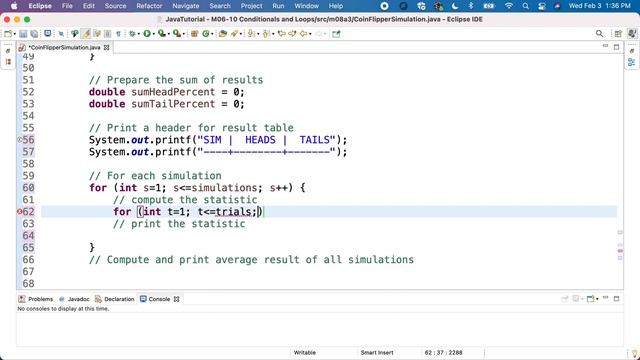Click the Open Type icon

(222, 34)
